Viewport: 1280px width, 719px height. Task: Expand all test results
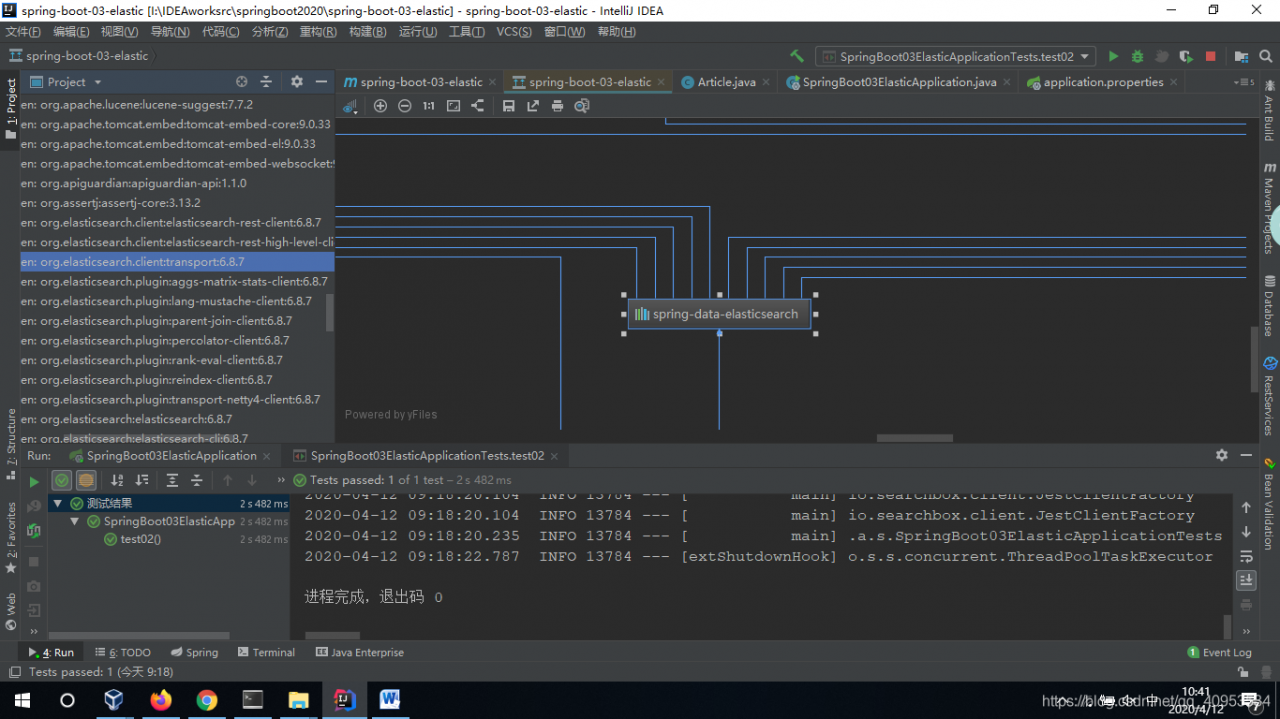click(x=172, y=481)
